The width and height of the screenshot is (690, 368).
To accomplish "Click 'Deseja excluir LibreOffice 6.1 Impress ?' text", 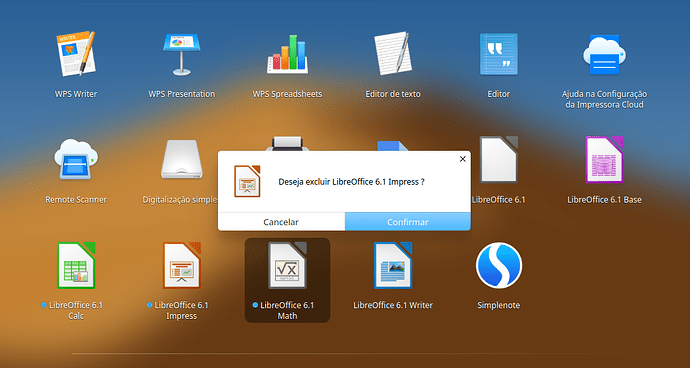I will tap(352, 181).
